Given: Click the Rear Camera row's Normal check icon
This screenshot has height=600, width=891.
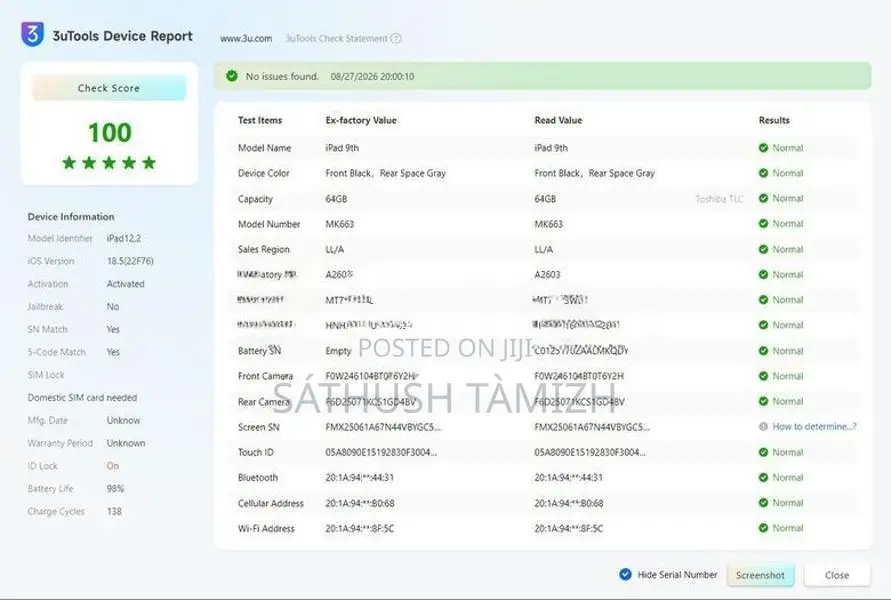Looking at the screenshot, I should 763,401.
